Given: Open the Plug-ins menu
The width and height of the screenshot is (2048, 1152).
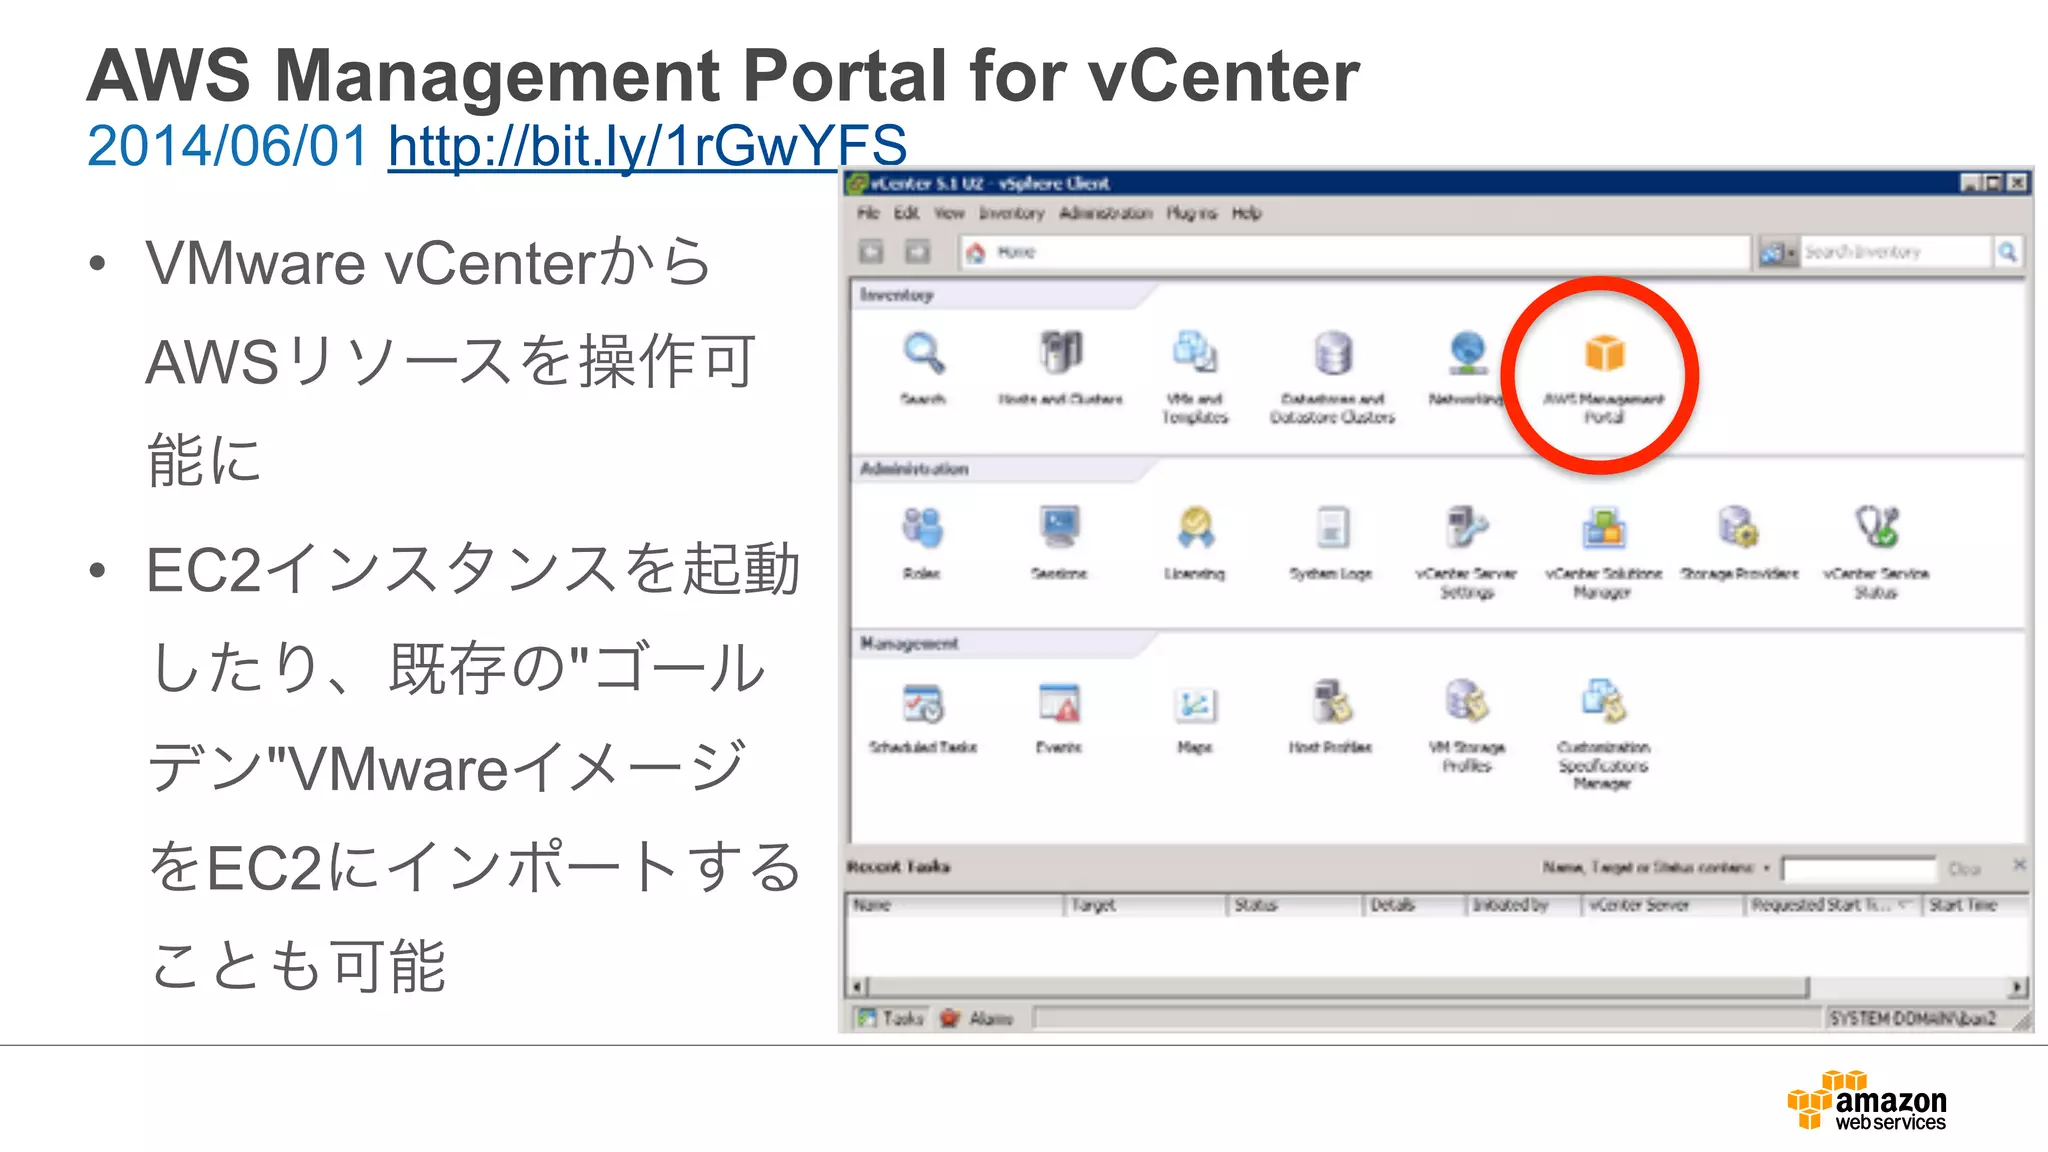Looking at the screenshot, I should click(1192, 213).
